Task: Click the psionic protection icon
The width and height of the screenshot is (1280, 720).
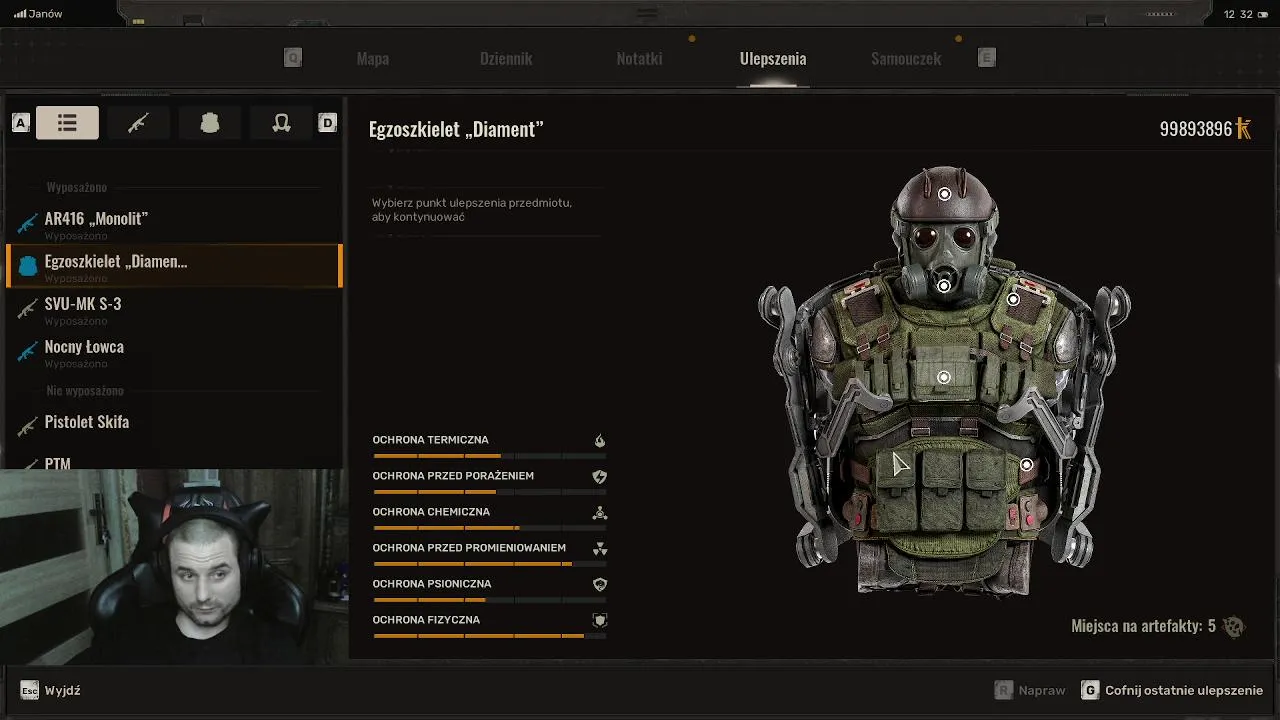Action: click(600, 585)
